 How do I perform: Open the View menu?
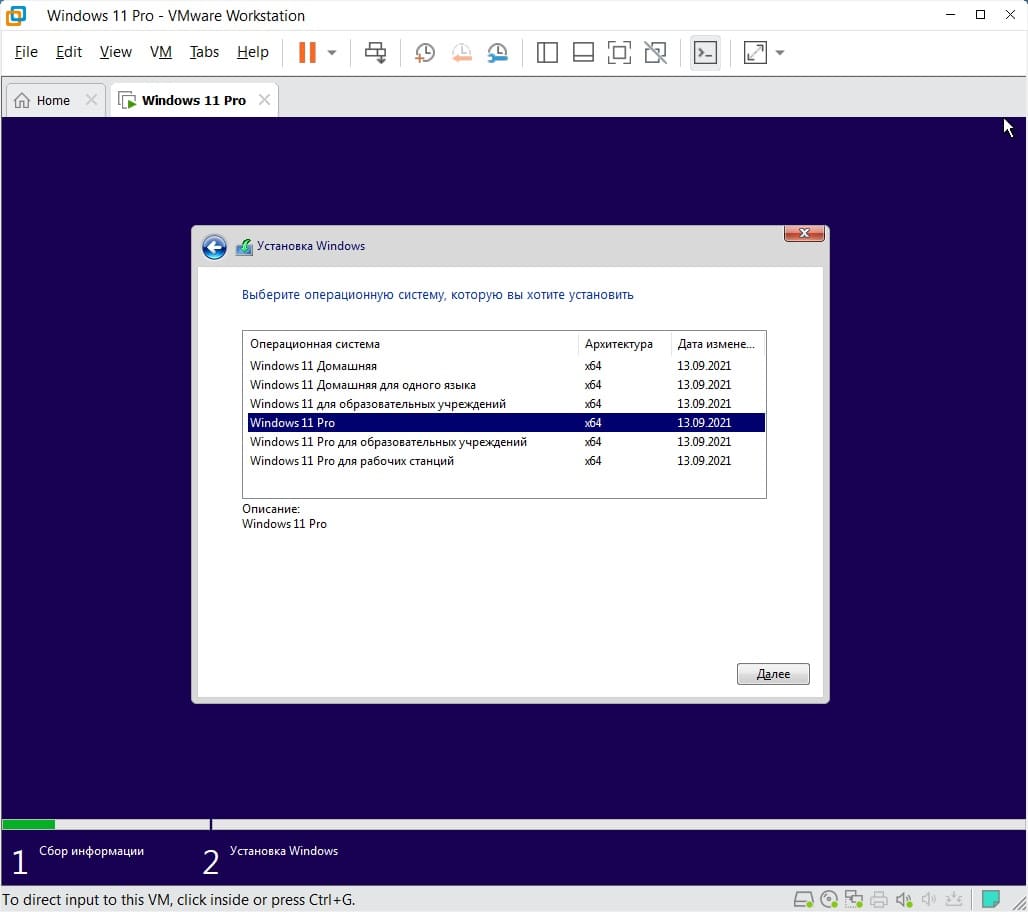(x=115, y=52)
